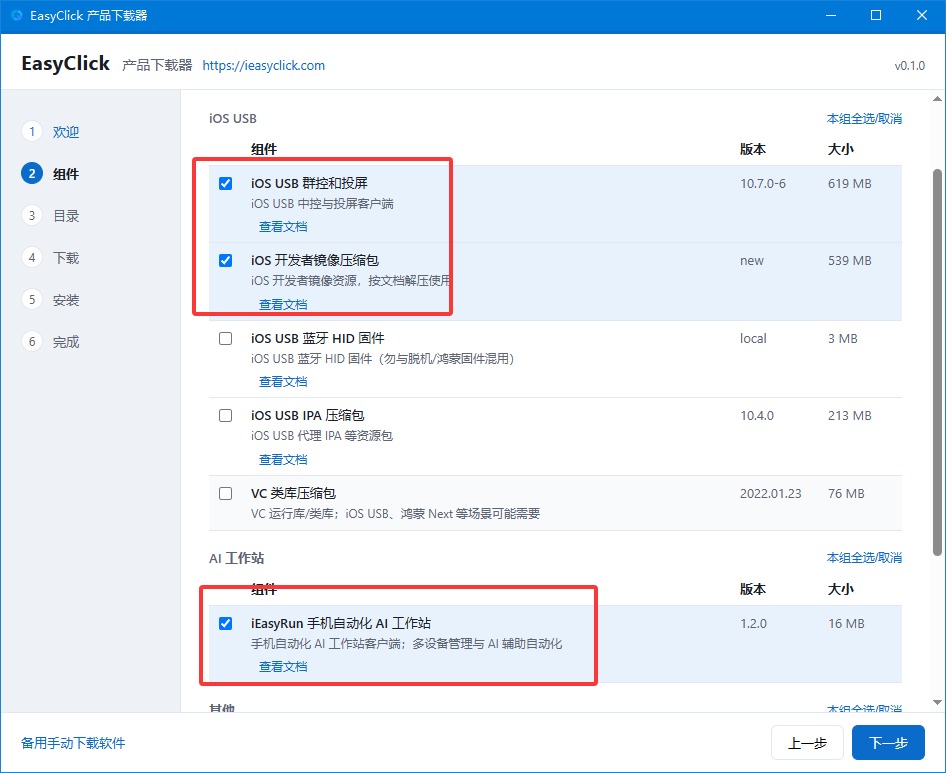Open 查看文档 under iOS USB 群控和投屏
This screenshot has height=773, width=946.
(283, 227)
